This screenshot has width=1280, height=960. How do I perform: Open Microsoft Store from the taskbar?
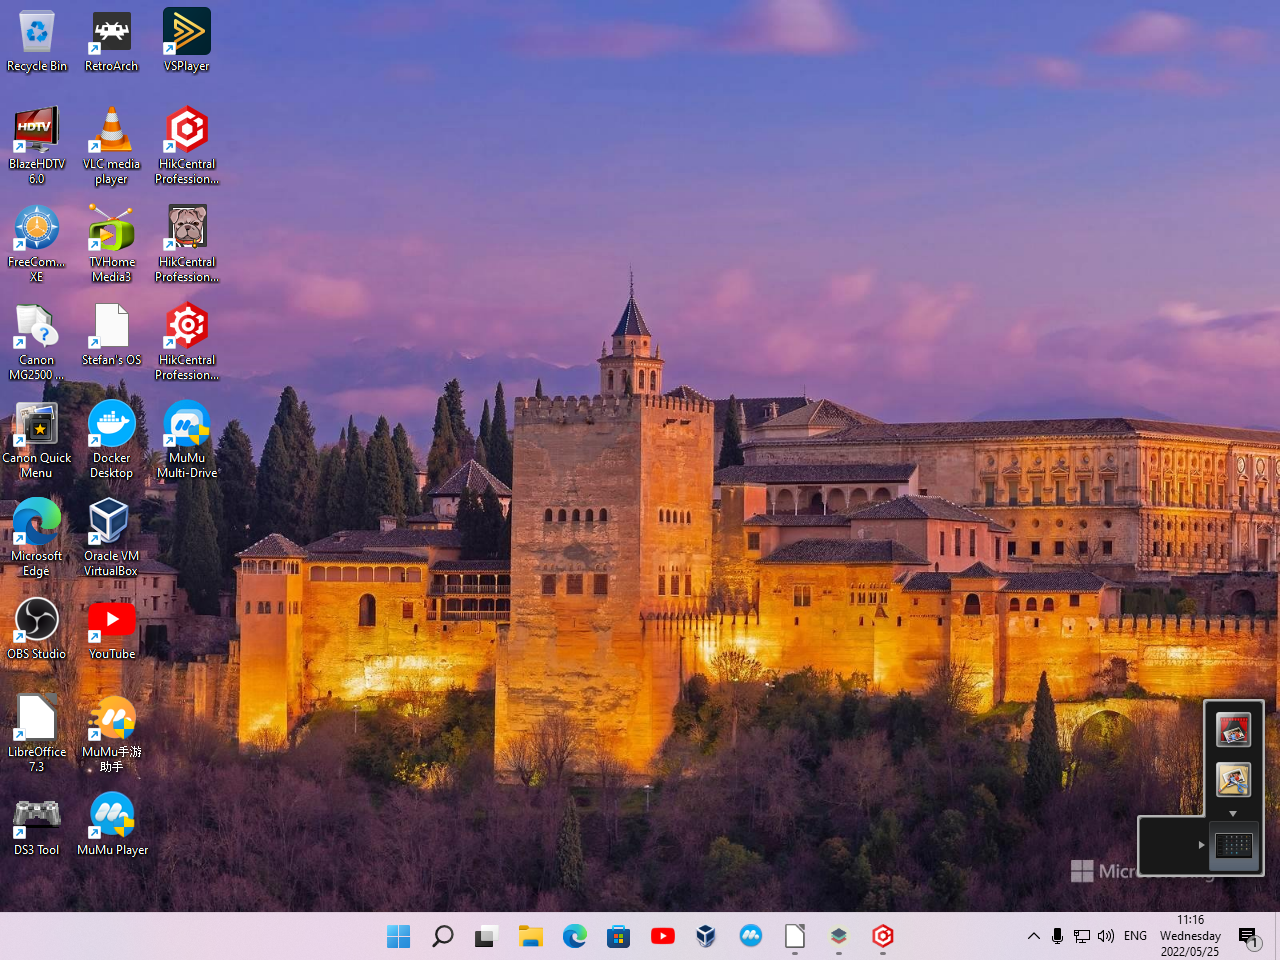618,936
